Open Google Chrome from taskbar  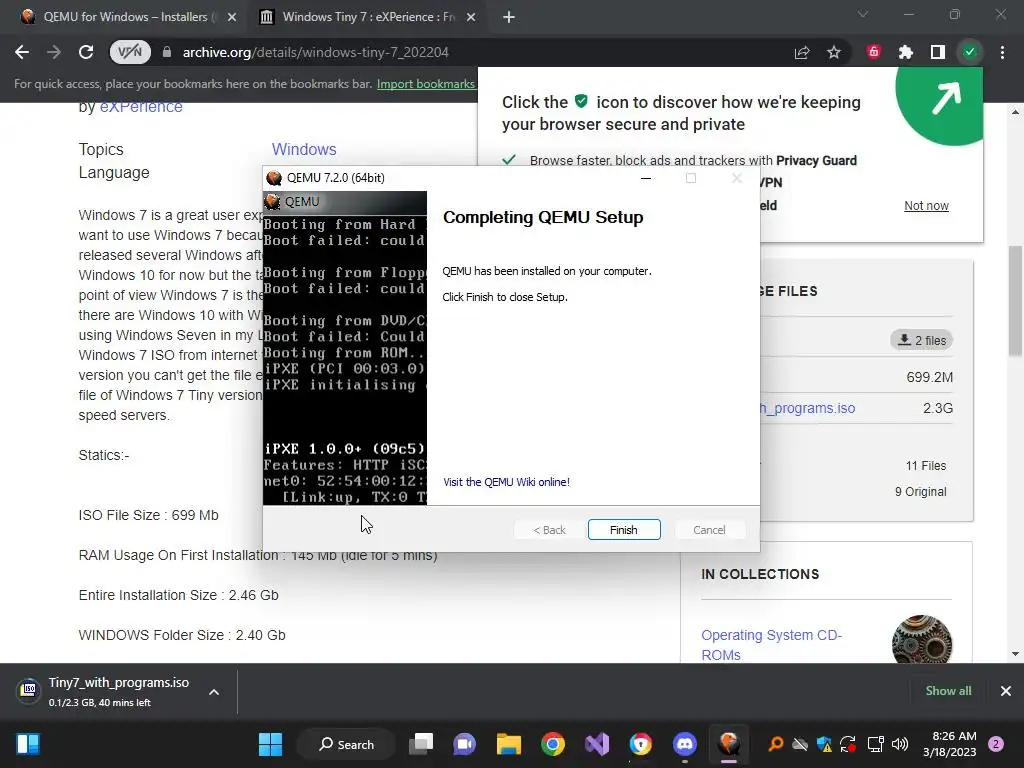552,744
